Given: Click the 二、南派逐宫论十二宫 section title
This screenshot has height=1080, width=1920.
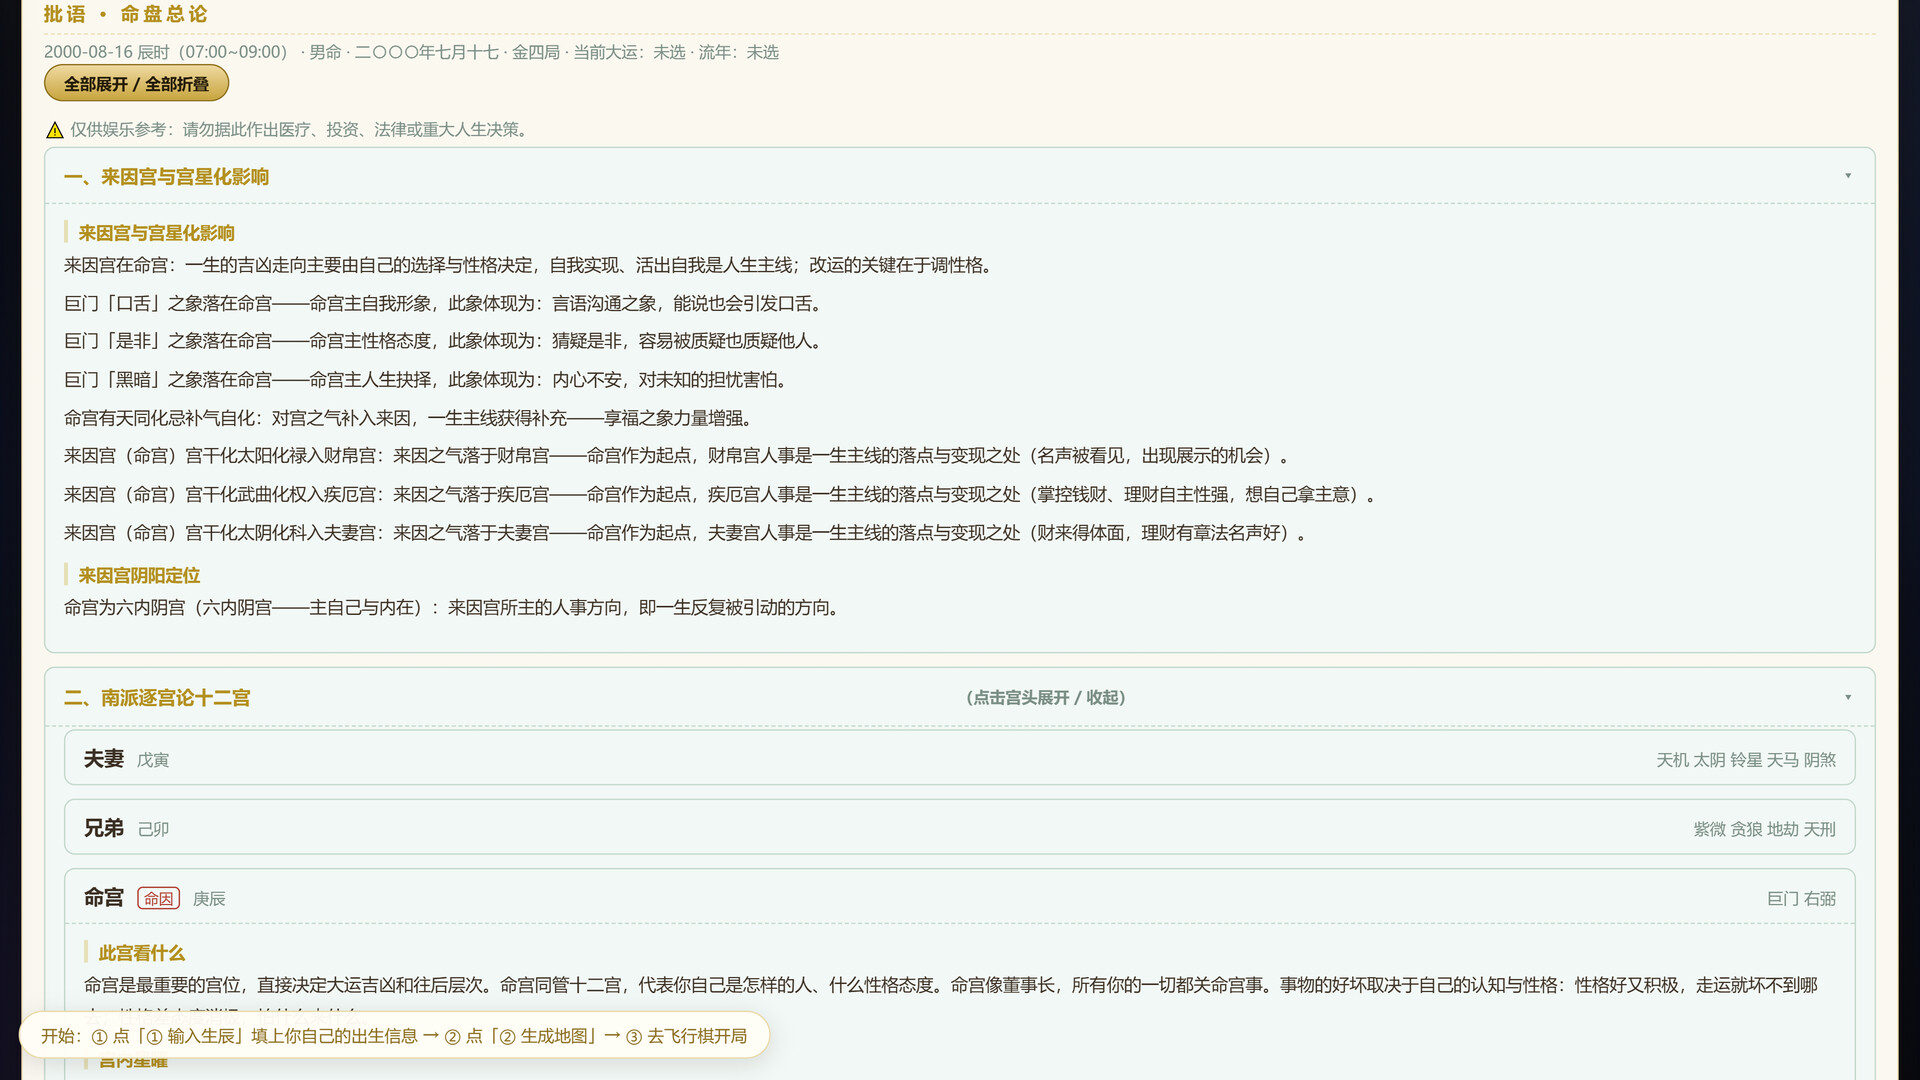Looking at the screenshot, I should pyautogui.click(x=157, y=698).
